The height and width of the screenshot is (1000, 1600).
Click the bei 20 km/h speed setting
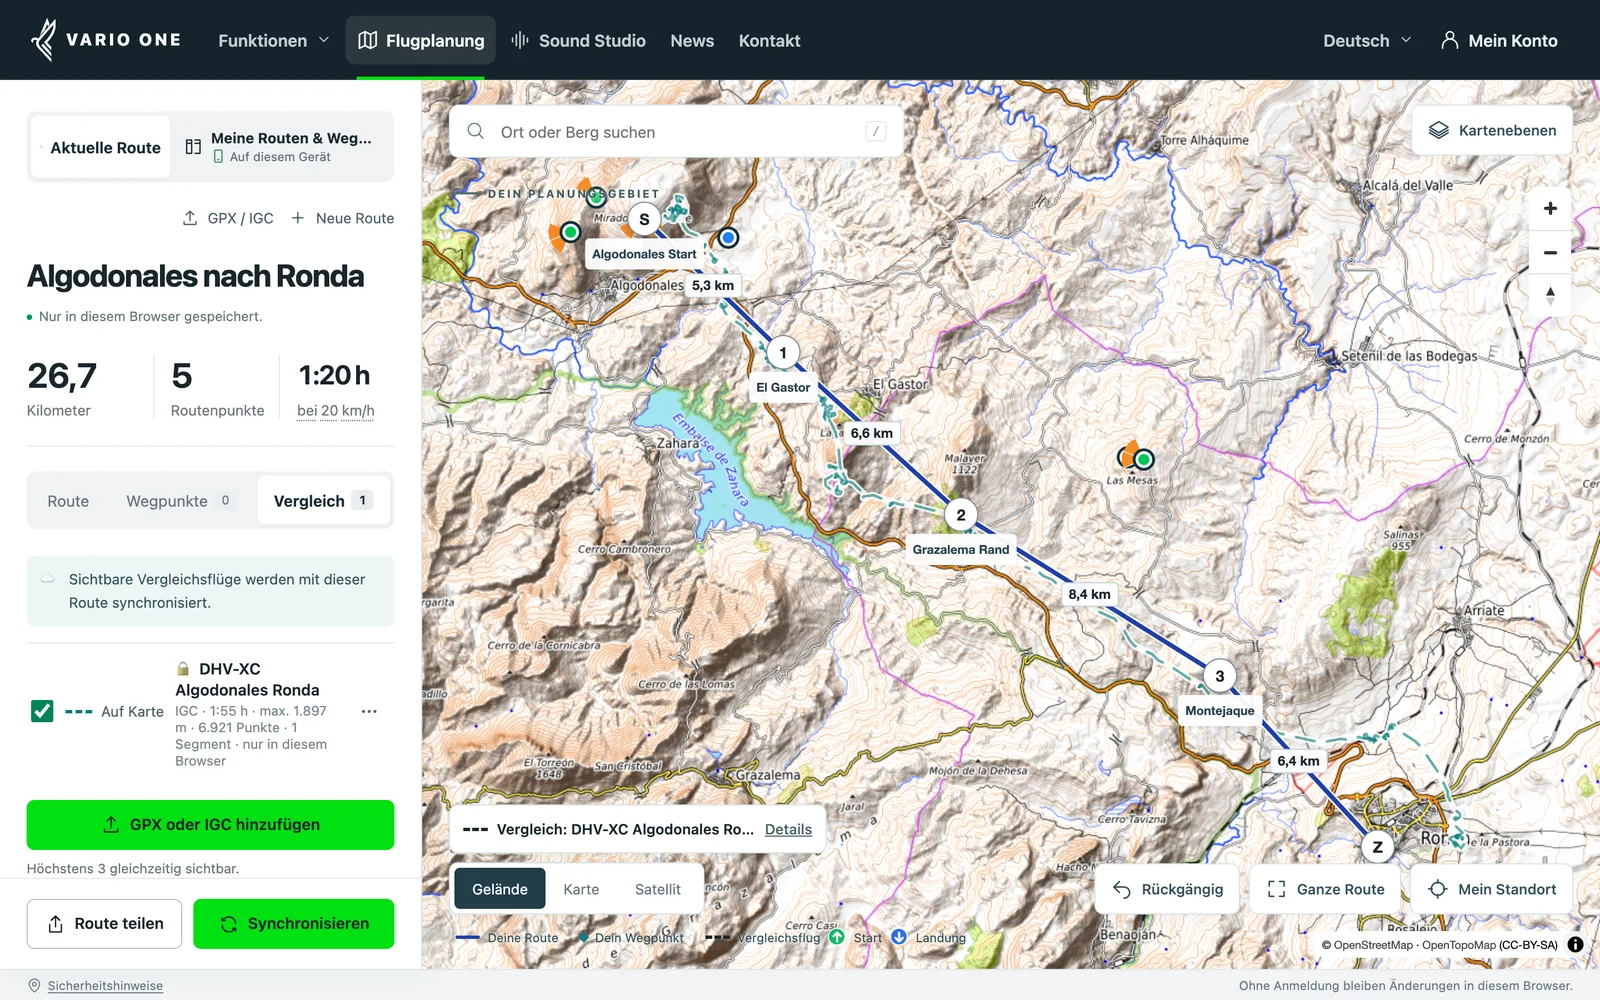click(x=336, y=411)
